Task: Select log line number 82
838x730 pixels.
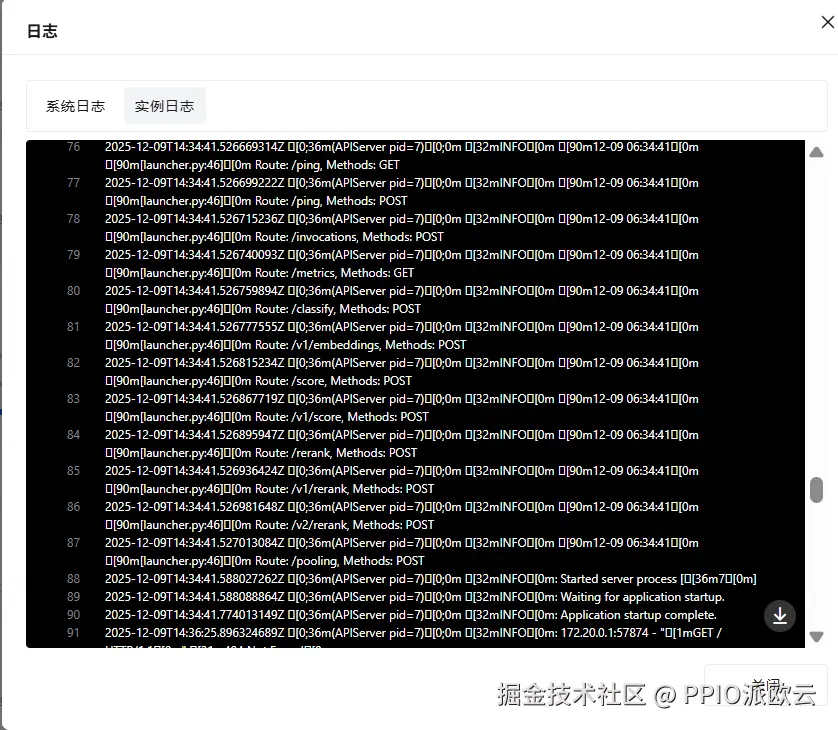Action: (73, 363)
